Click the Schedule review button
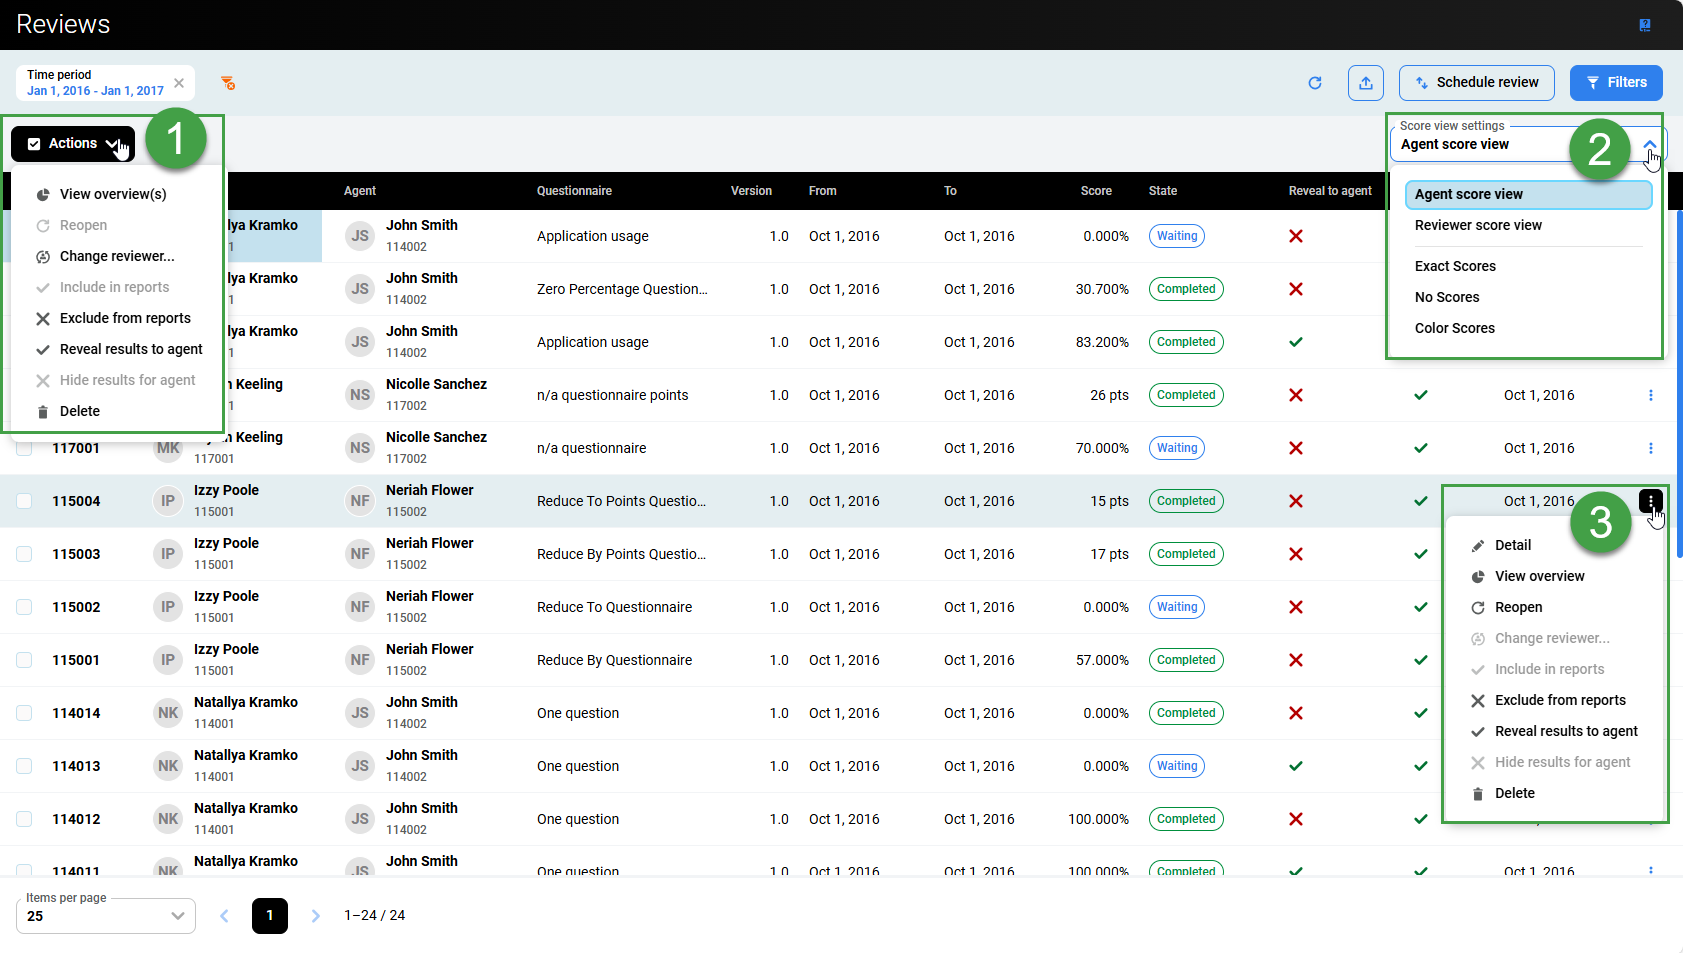1683x953 pixels. tap(1476, 83)
